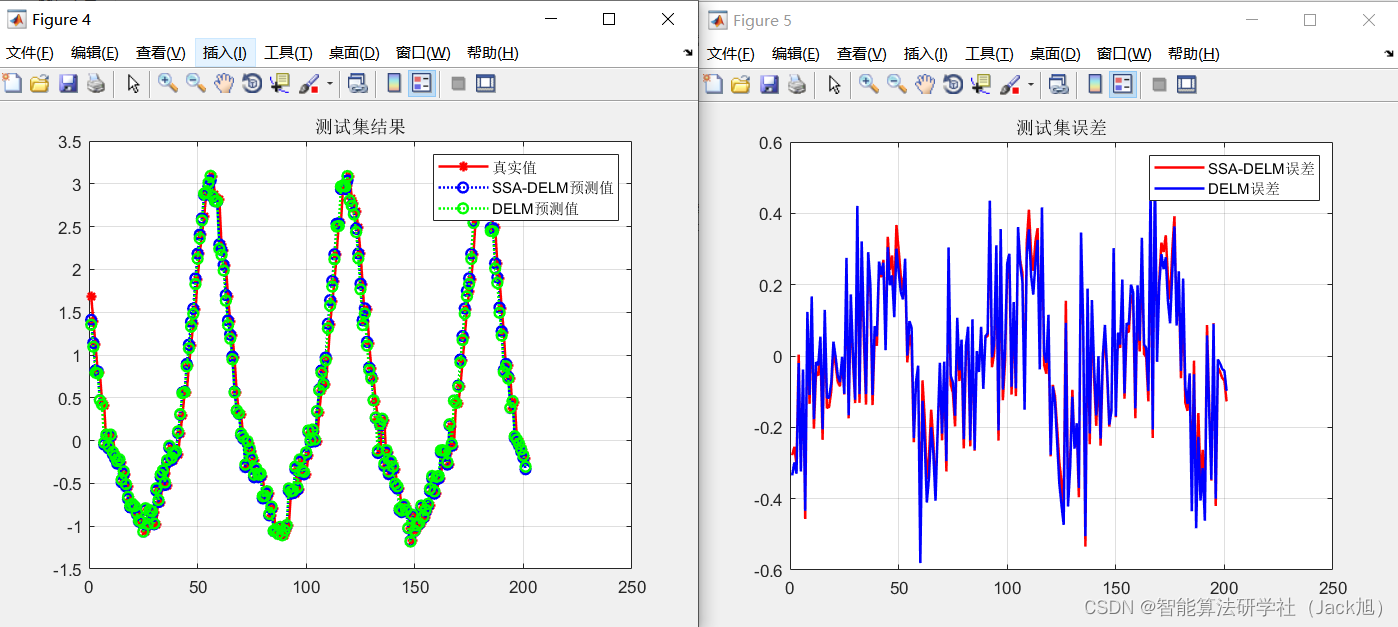Select Data Cursor tool in Figure 5
Image resolution: width=1398 pixels, height=627 pixels.
point(981,84)
